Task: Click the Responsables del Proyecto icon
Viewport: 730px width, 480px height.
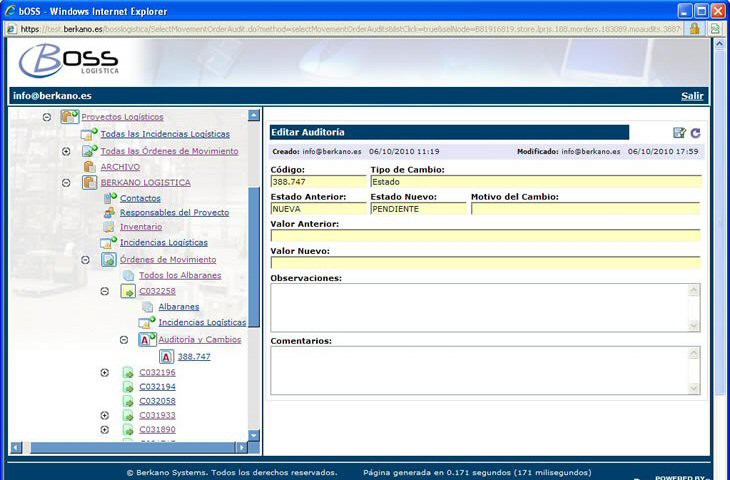Action: [109, 213]
